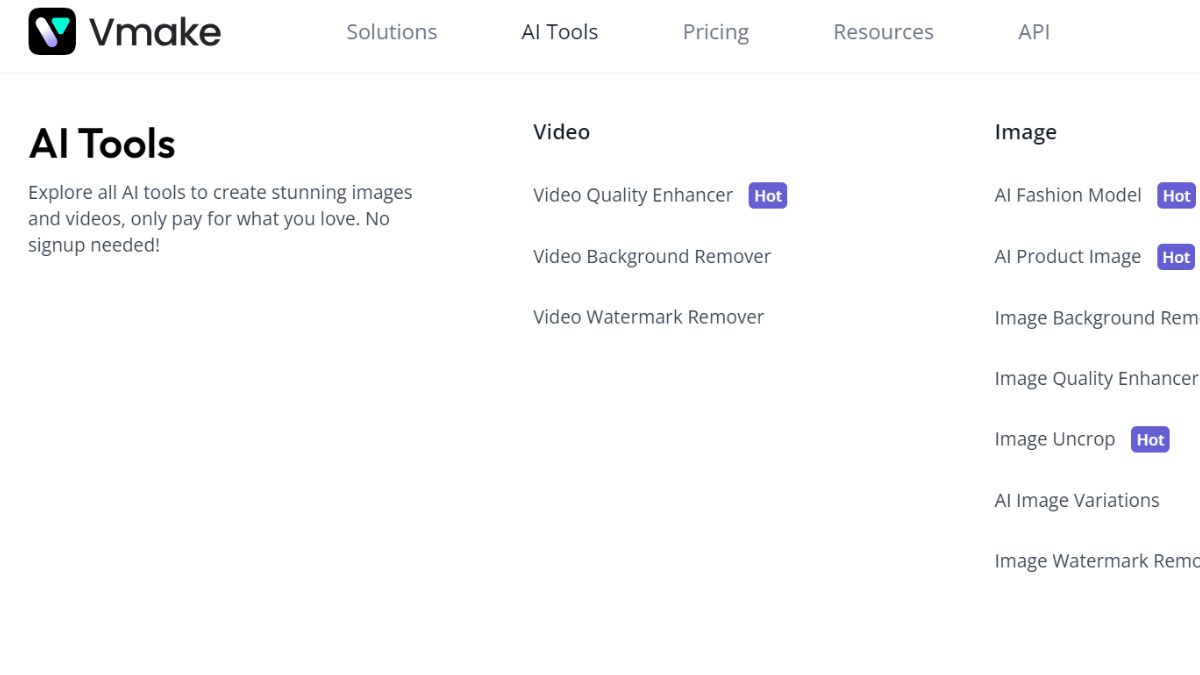Open the Solutions menu

(391, 32)
